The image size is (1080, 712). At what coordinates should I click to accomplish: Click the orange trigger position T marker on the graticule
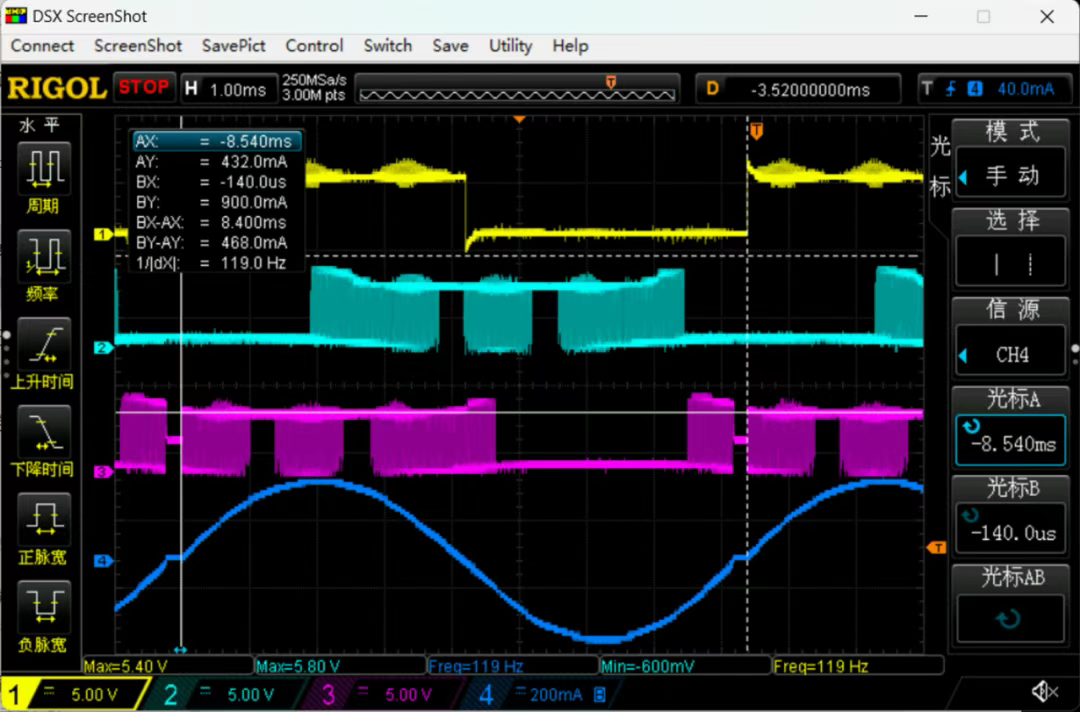click(757, 131)
